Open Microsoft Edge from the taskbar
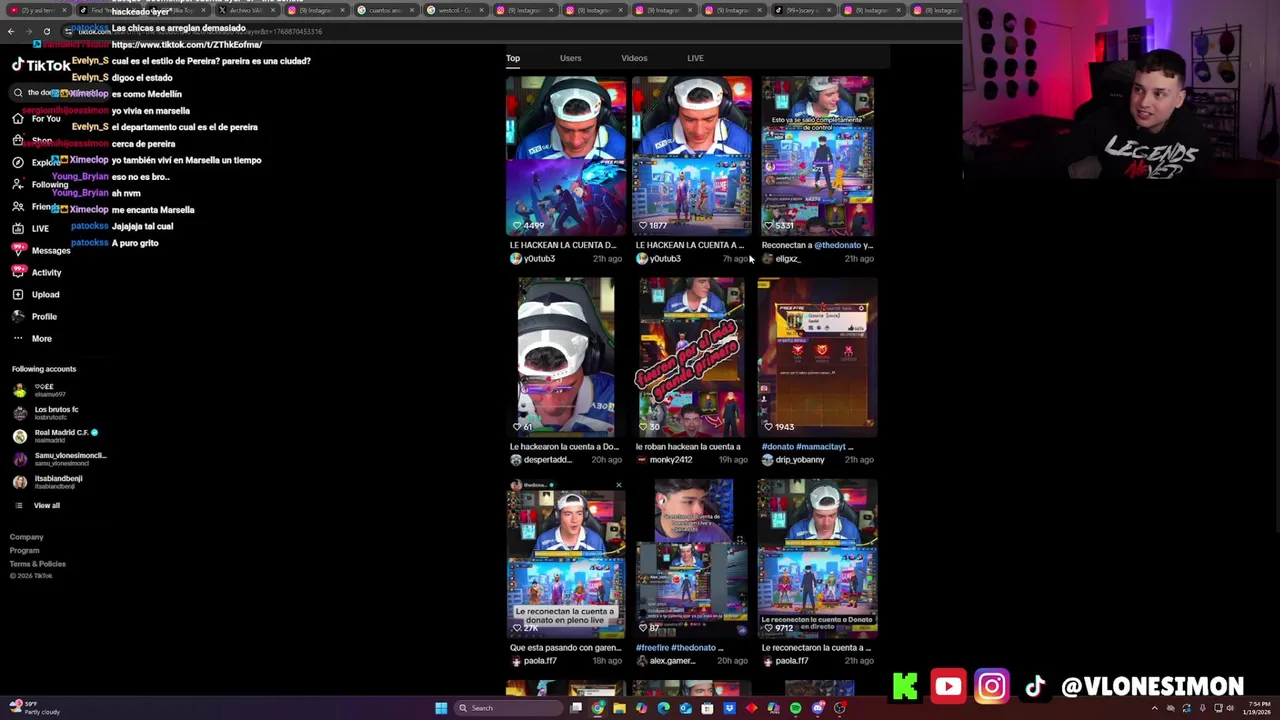This screenshot has height=720, width=1280. pos(664,708)
